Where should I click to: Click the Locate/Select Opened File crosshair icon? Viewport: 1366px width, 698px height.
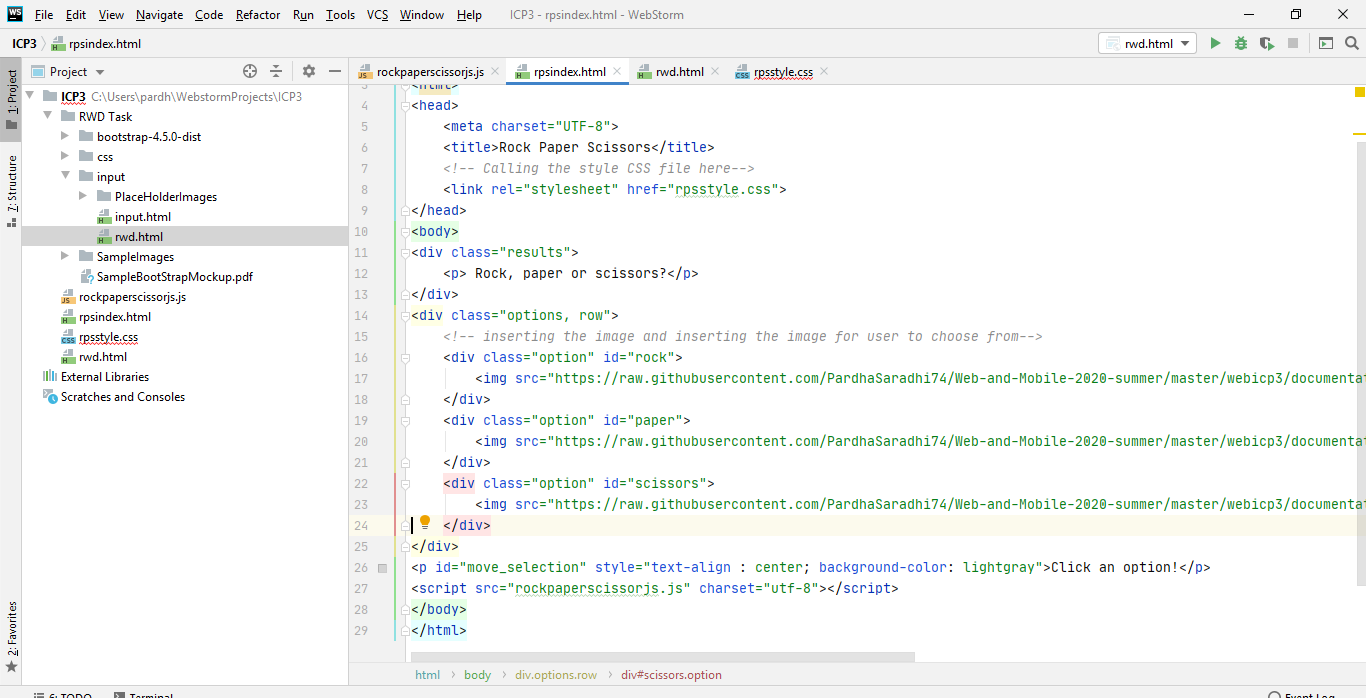[250, 71]
